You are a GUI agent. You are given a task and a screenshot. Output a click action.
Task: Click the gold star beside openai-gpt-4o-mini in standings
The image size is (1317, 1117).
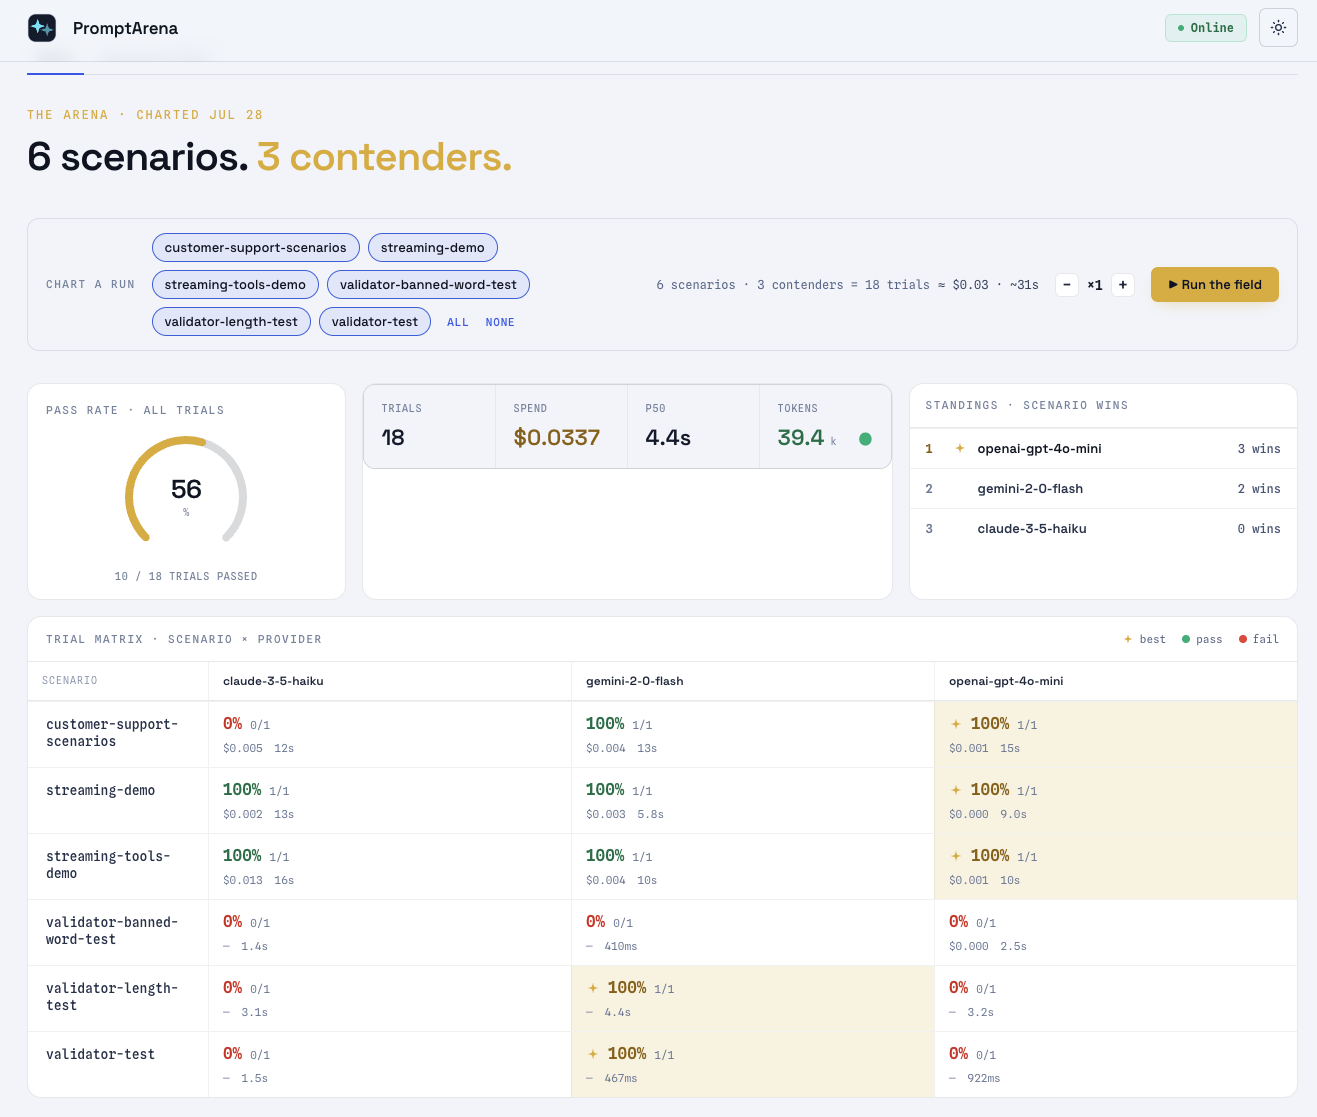tap(960, 449)
